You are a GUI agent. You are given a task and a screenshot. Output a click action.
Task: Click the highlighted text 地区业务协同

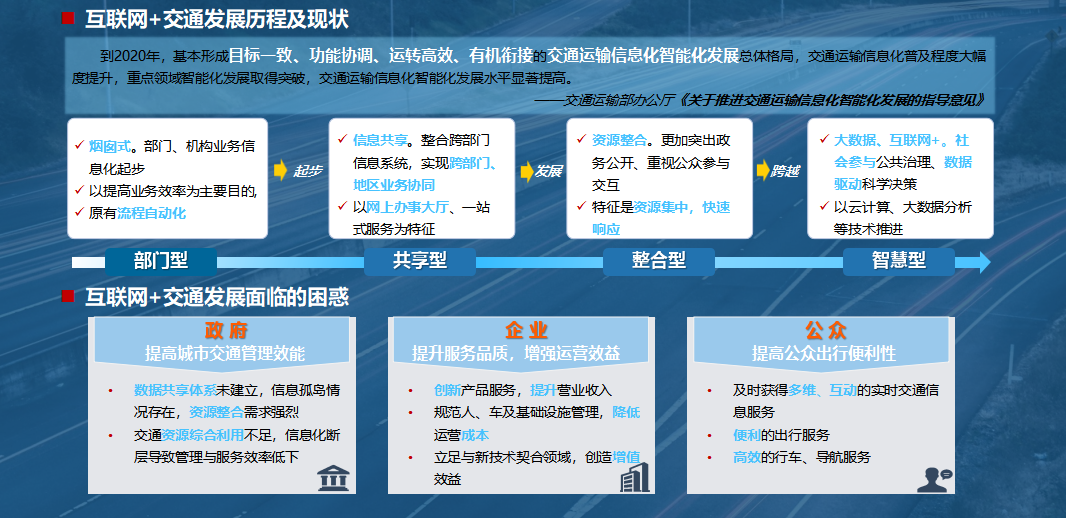point(394,185)
